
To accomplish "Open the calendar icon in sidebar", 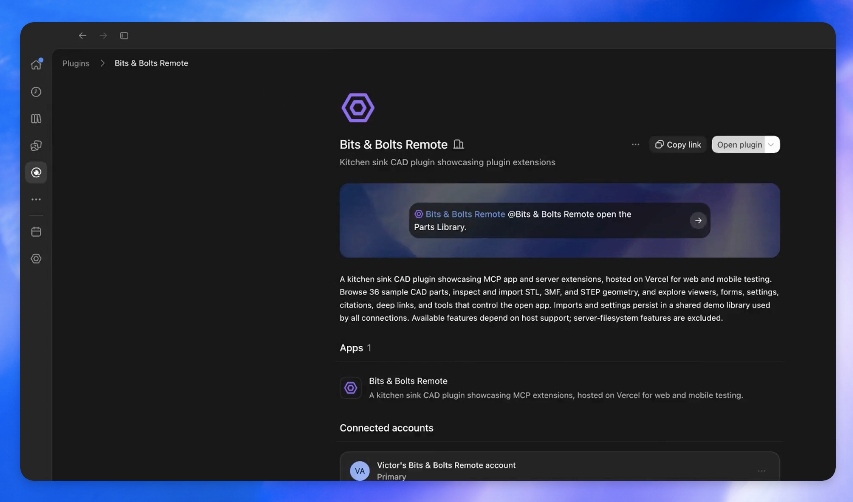I will tap(36, 232).
